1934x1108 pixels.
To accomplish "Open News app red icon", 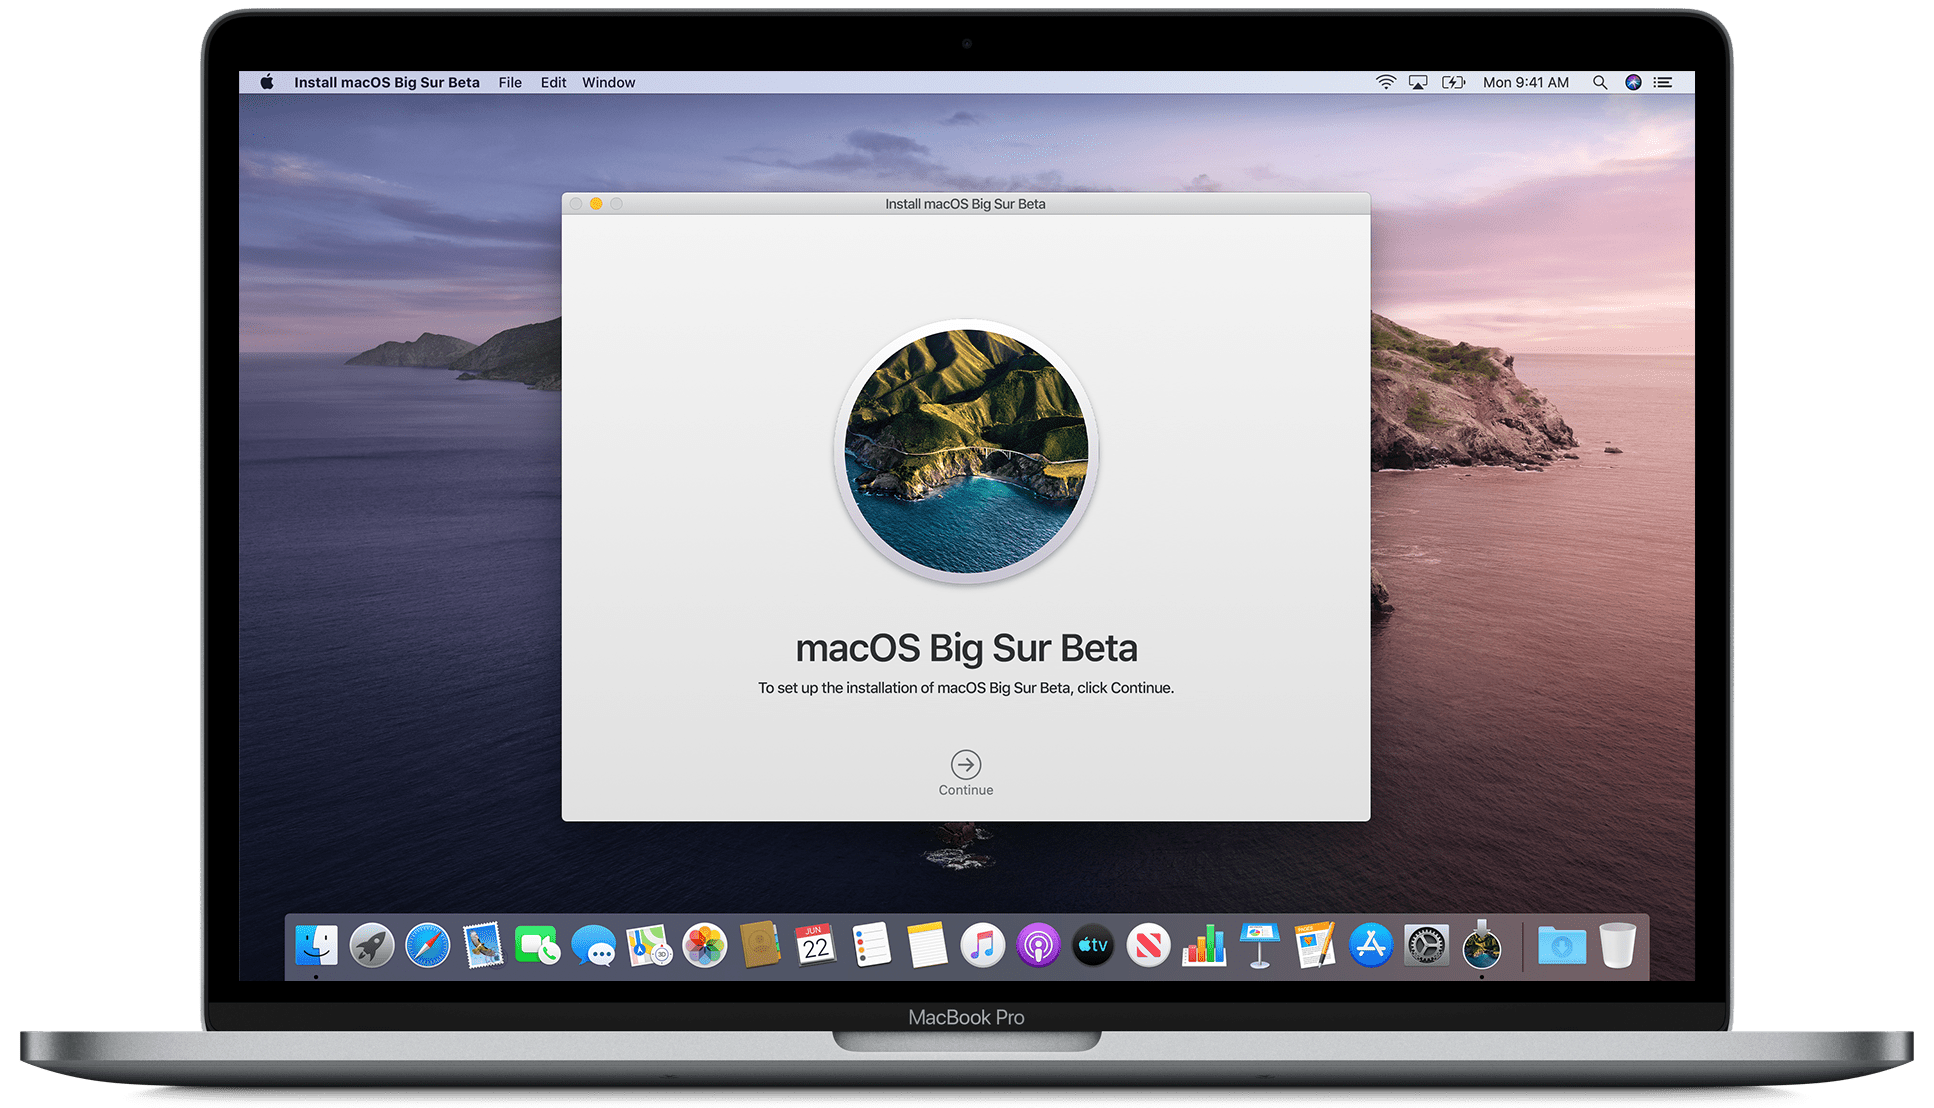I will click(1149, 945).
